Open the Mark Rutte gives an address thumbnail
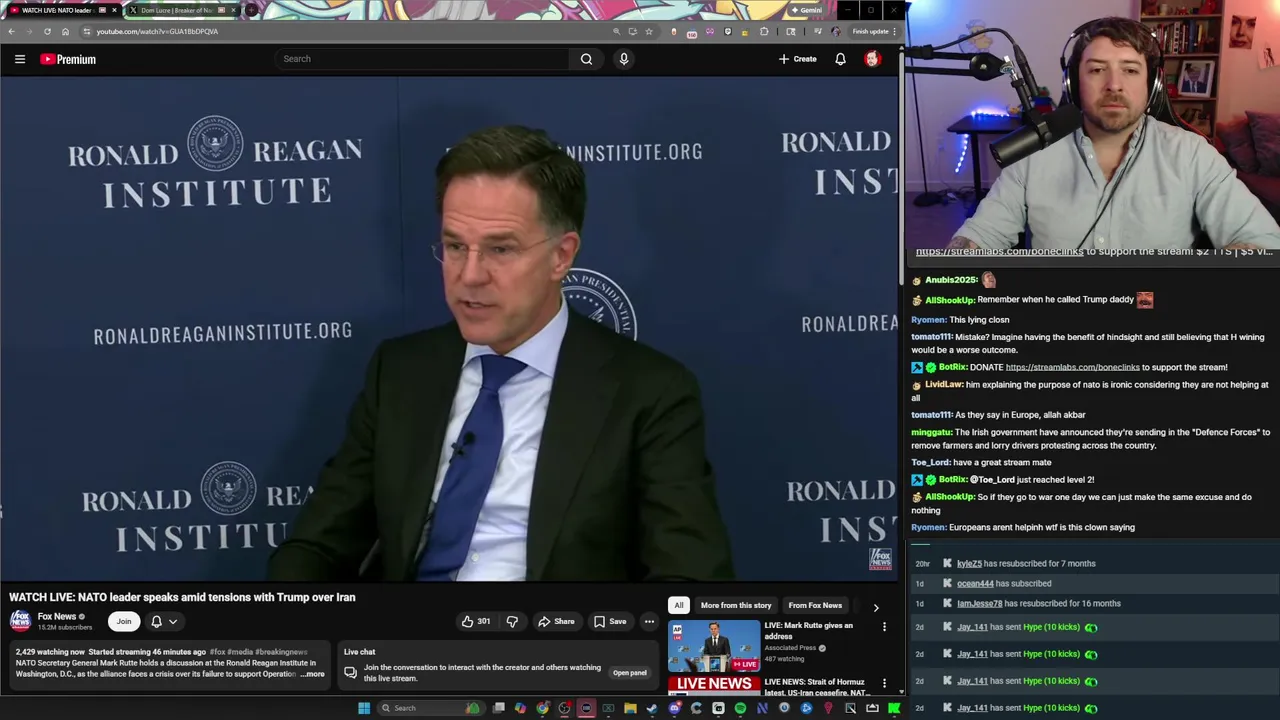This screenshot has width=1280, height=720. 714,646
